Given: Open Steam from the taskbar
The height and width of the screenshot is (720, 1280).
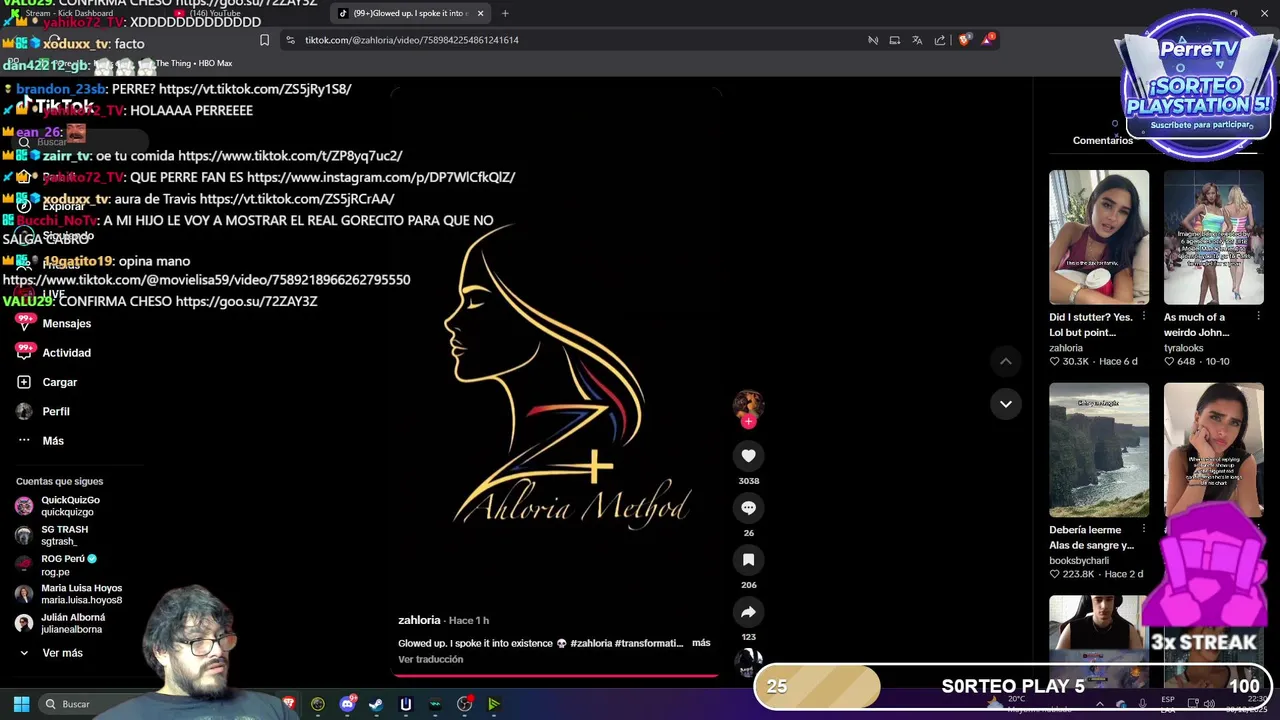Looking at the screenshot, I should coord(376,704).
